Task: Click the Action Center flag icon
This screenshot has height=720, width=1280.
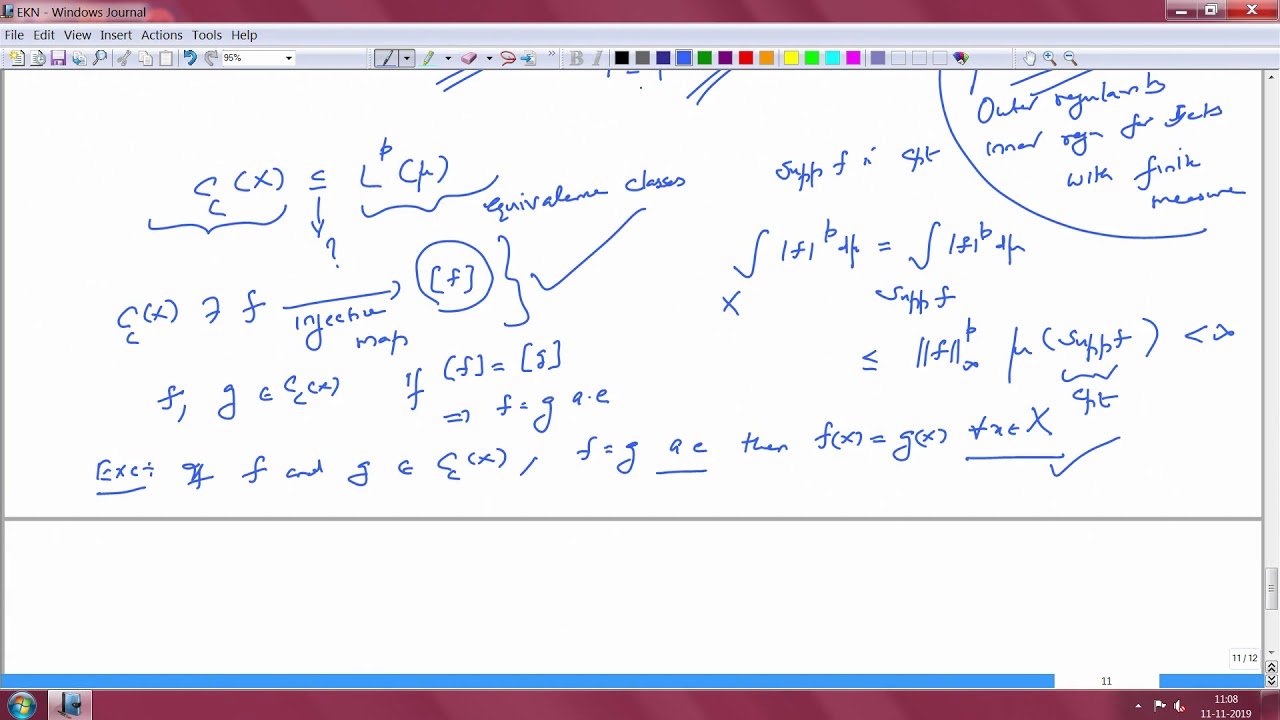Action: pyautogui.click(x=1160, y=706)
